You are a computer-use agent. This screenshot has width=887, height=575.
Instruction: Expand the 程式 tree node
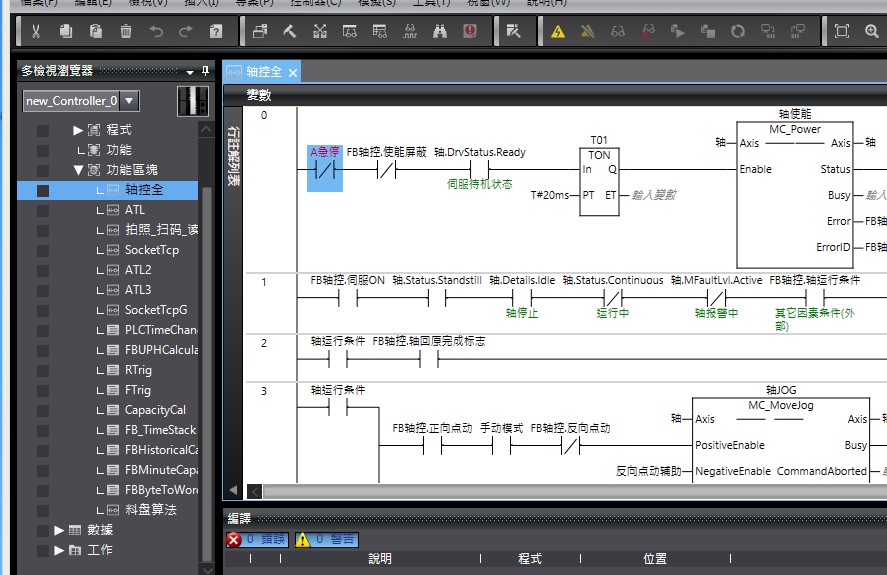click(78, 130)
